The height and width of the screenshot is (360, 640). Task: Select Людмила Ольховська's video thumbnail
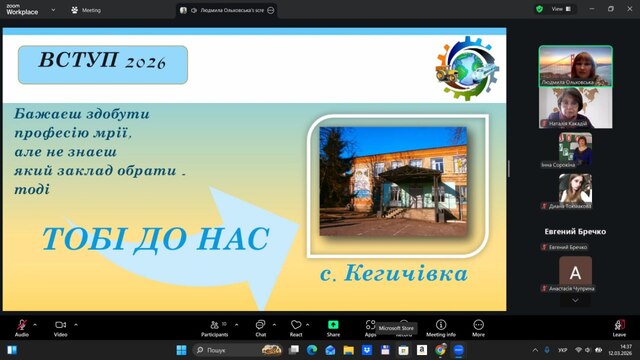tap(576, 66)
